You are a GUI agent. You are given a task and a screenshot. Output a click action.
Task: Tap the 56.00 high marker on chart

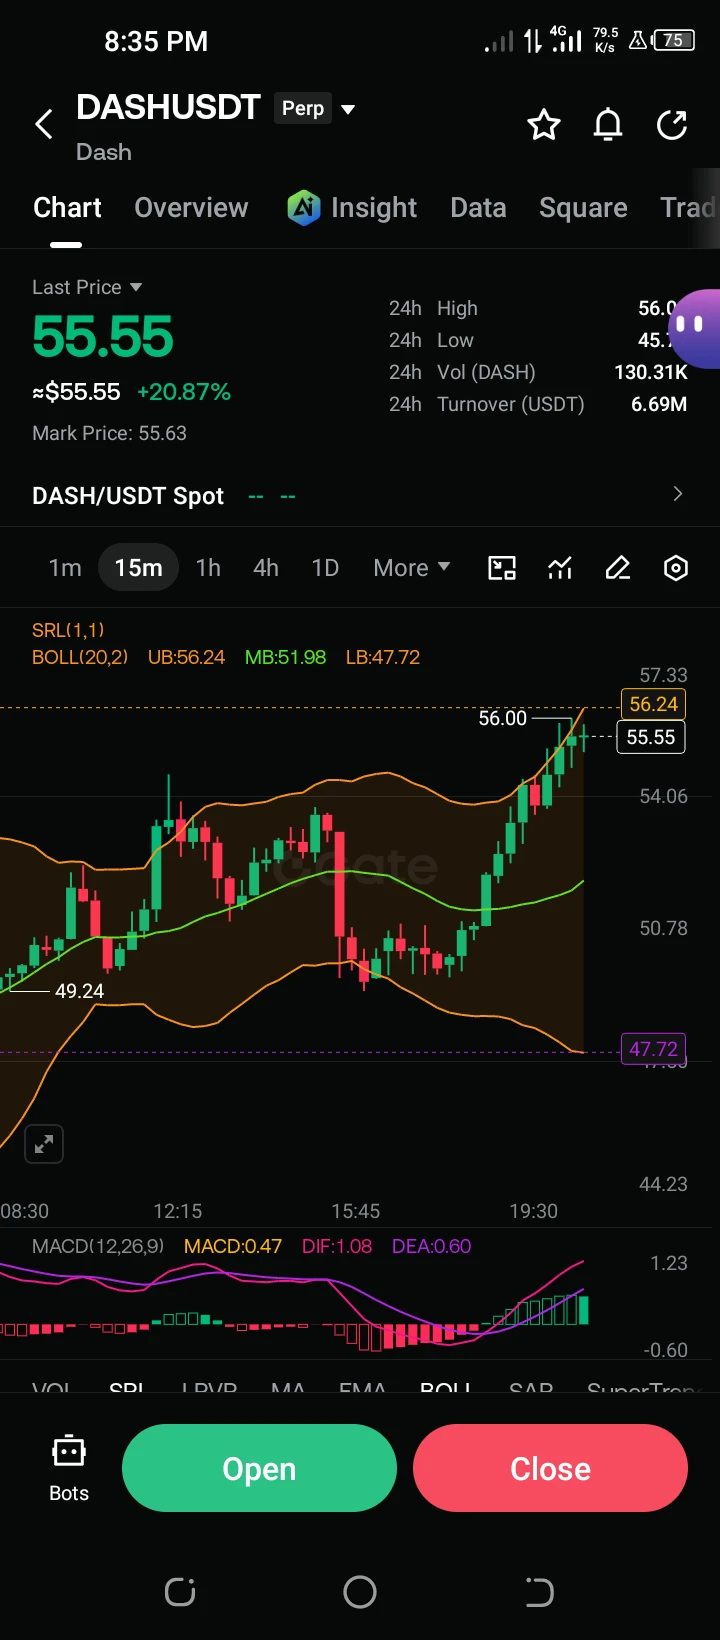point(502,718)
